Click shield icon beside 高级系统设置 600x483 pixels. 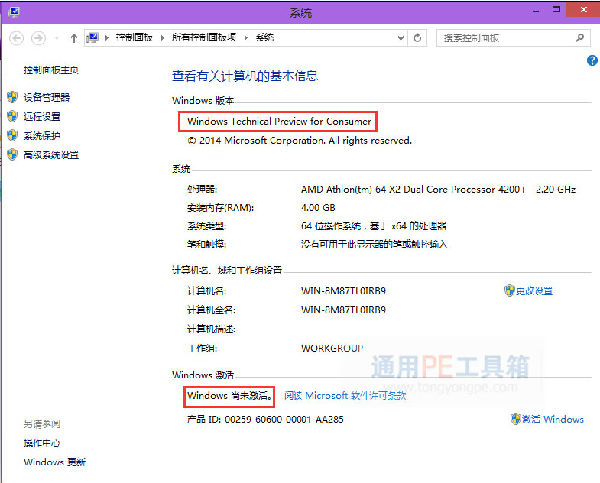pyautogui.click(x=13, y=155)
